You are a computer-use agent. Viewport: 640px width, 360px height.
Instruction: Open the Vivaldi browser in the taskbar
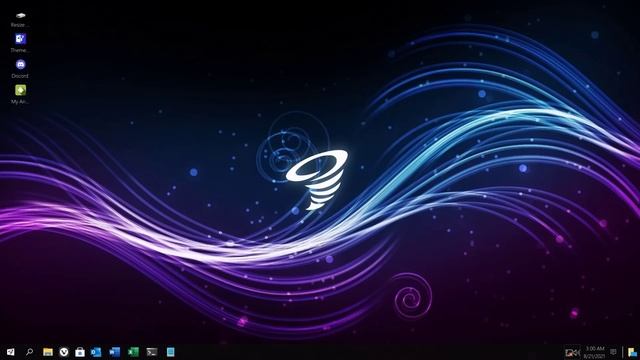64,352
